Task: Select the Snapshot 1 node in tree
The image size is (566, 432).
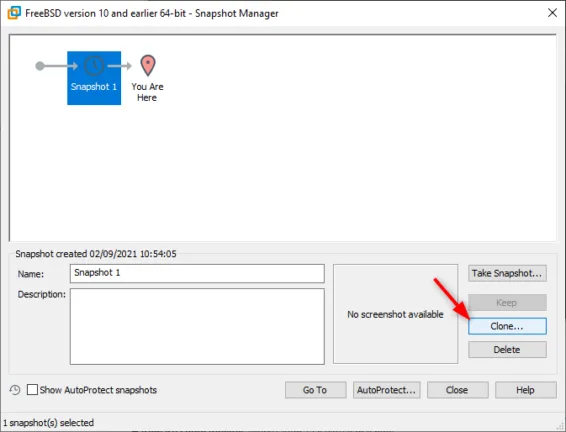Action: 94,78
